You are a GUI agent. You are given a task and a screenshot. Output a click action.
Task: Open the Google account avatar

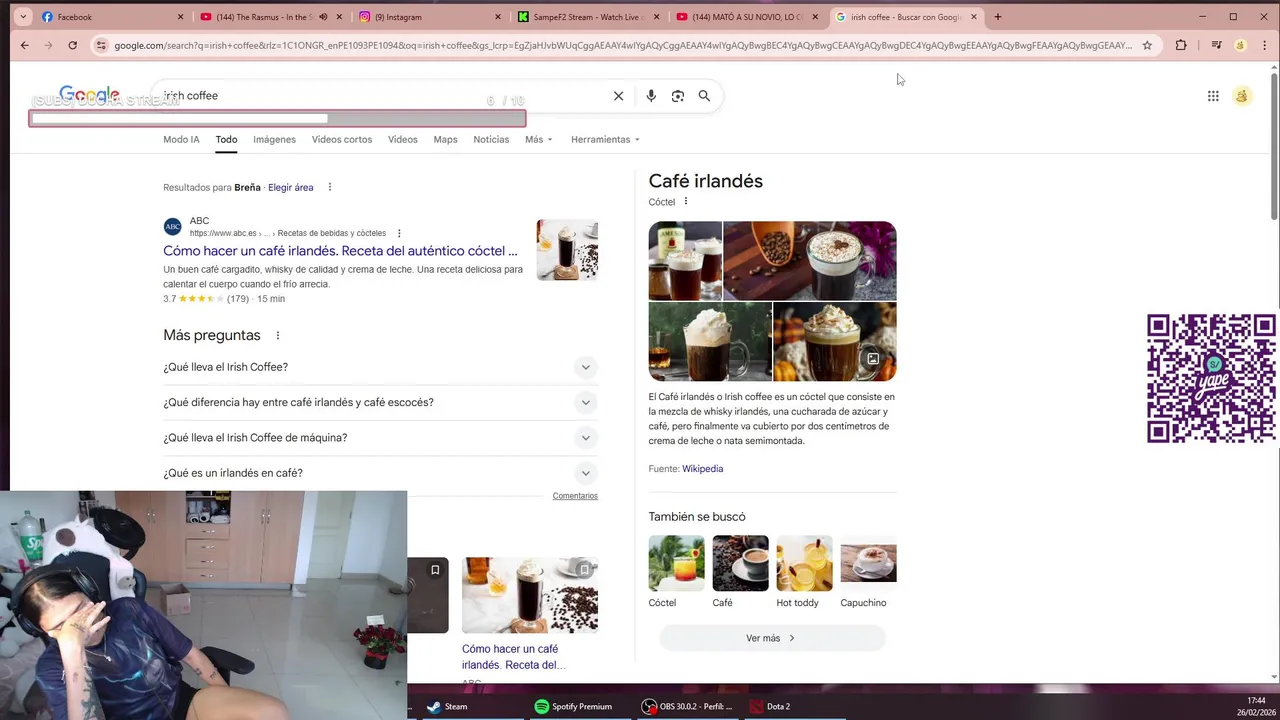pos(1242,96)
